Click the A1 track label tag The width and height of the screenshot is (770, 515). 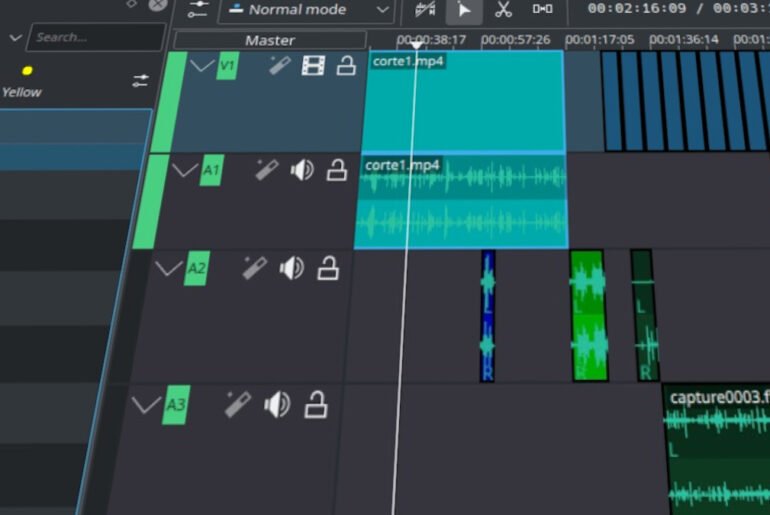(x=211, y=171)
